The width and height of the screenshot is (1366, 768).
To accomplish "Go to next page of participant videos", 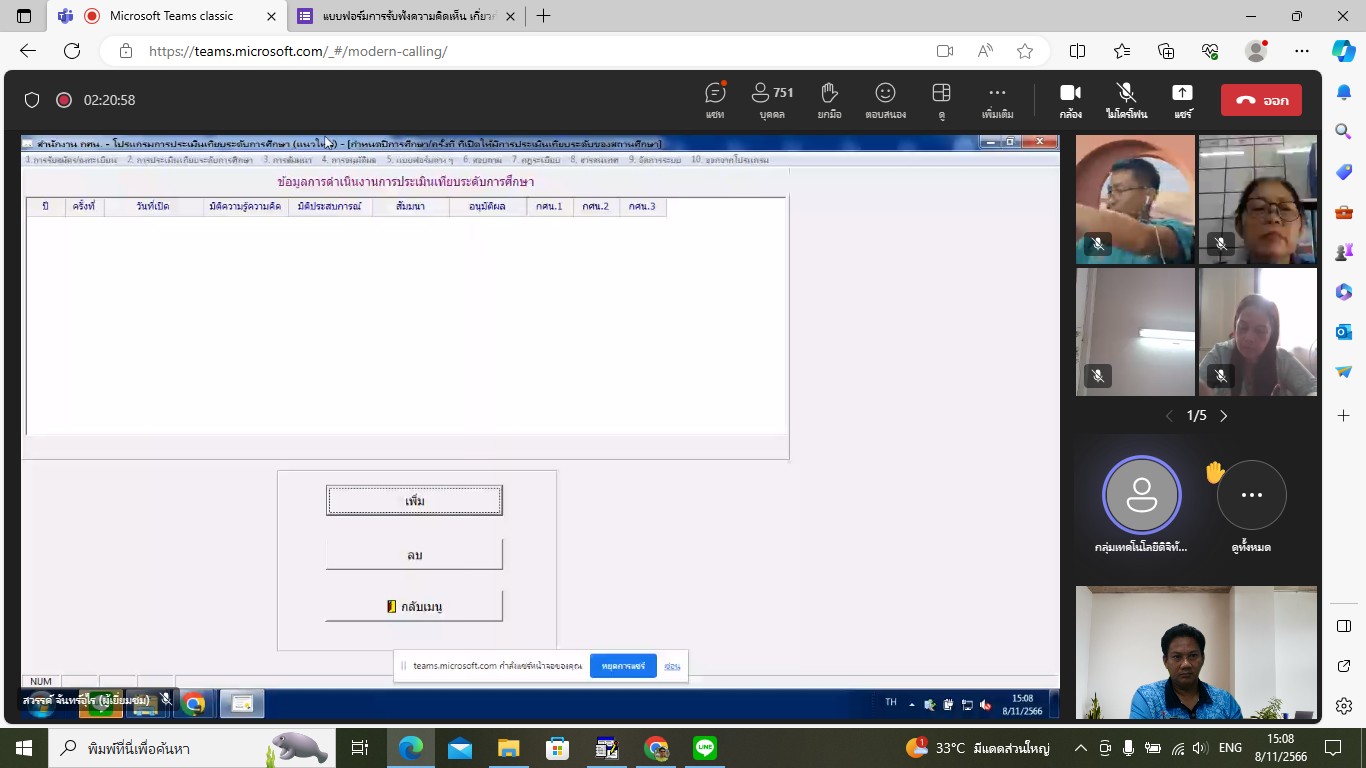I will point(1223,416).
